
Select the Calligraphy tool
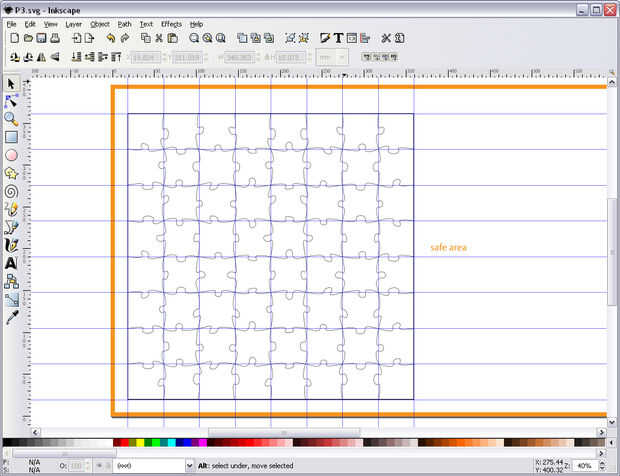(11, 246)
